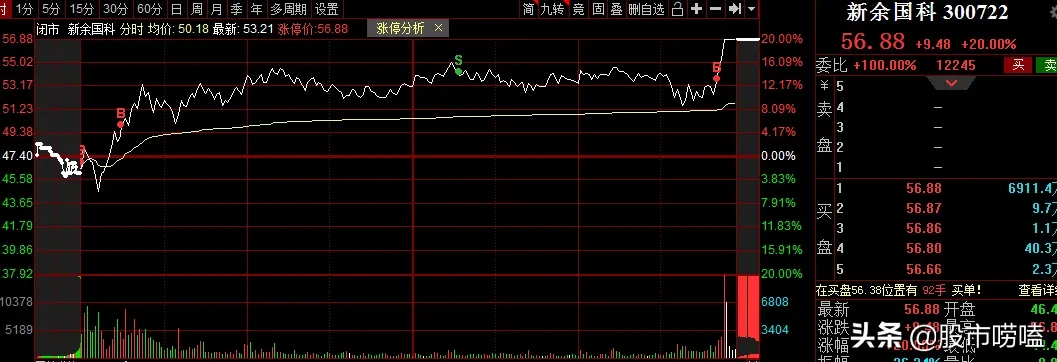1057x362 pixels.
Task: Click the unlock padlock icon in toolbar
Action: [x=678, y=9]
